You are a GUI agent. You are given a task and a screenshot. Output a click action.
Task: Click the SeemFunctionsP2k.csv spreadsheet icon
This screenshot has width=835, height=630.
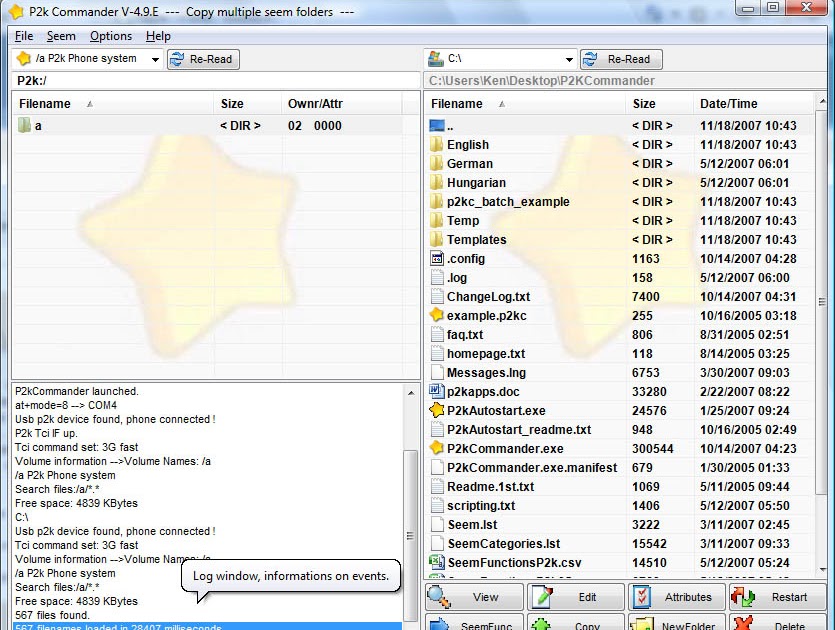(x=437, y=562)
